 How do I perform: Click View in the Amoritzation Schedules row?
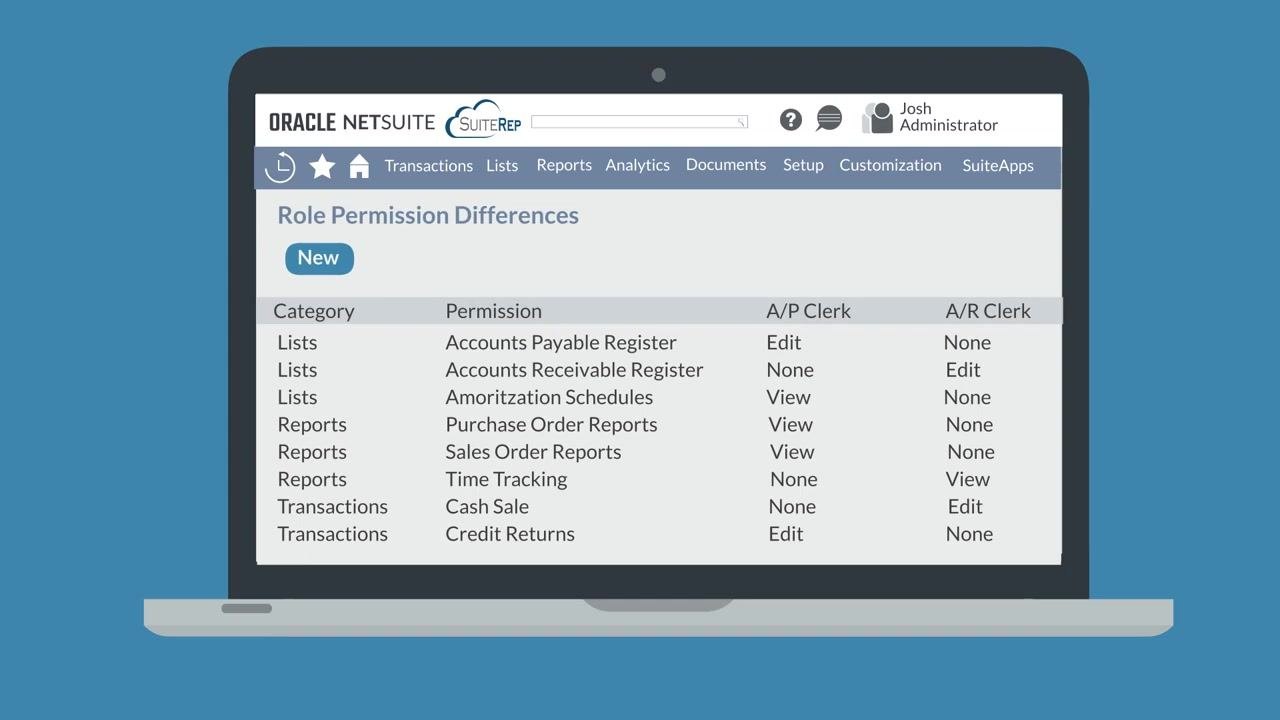[788, 397]
